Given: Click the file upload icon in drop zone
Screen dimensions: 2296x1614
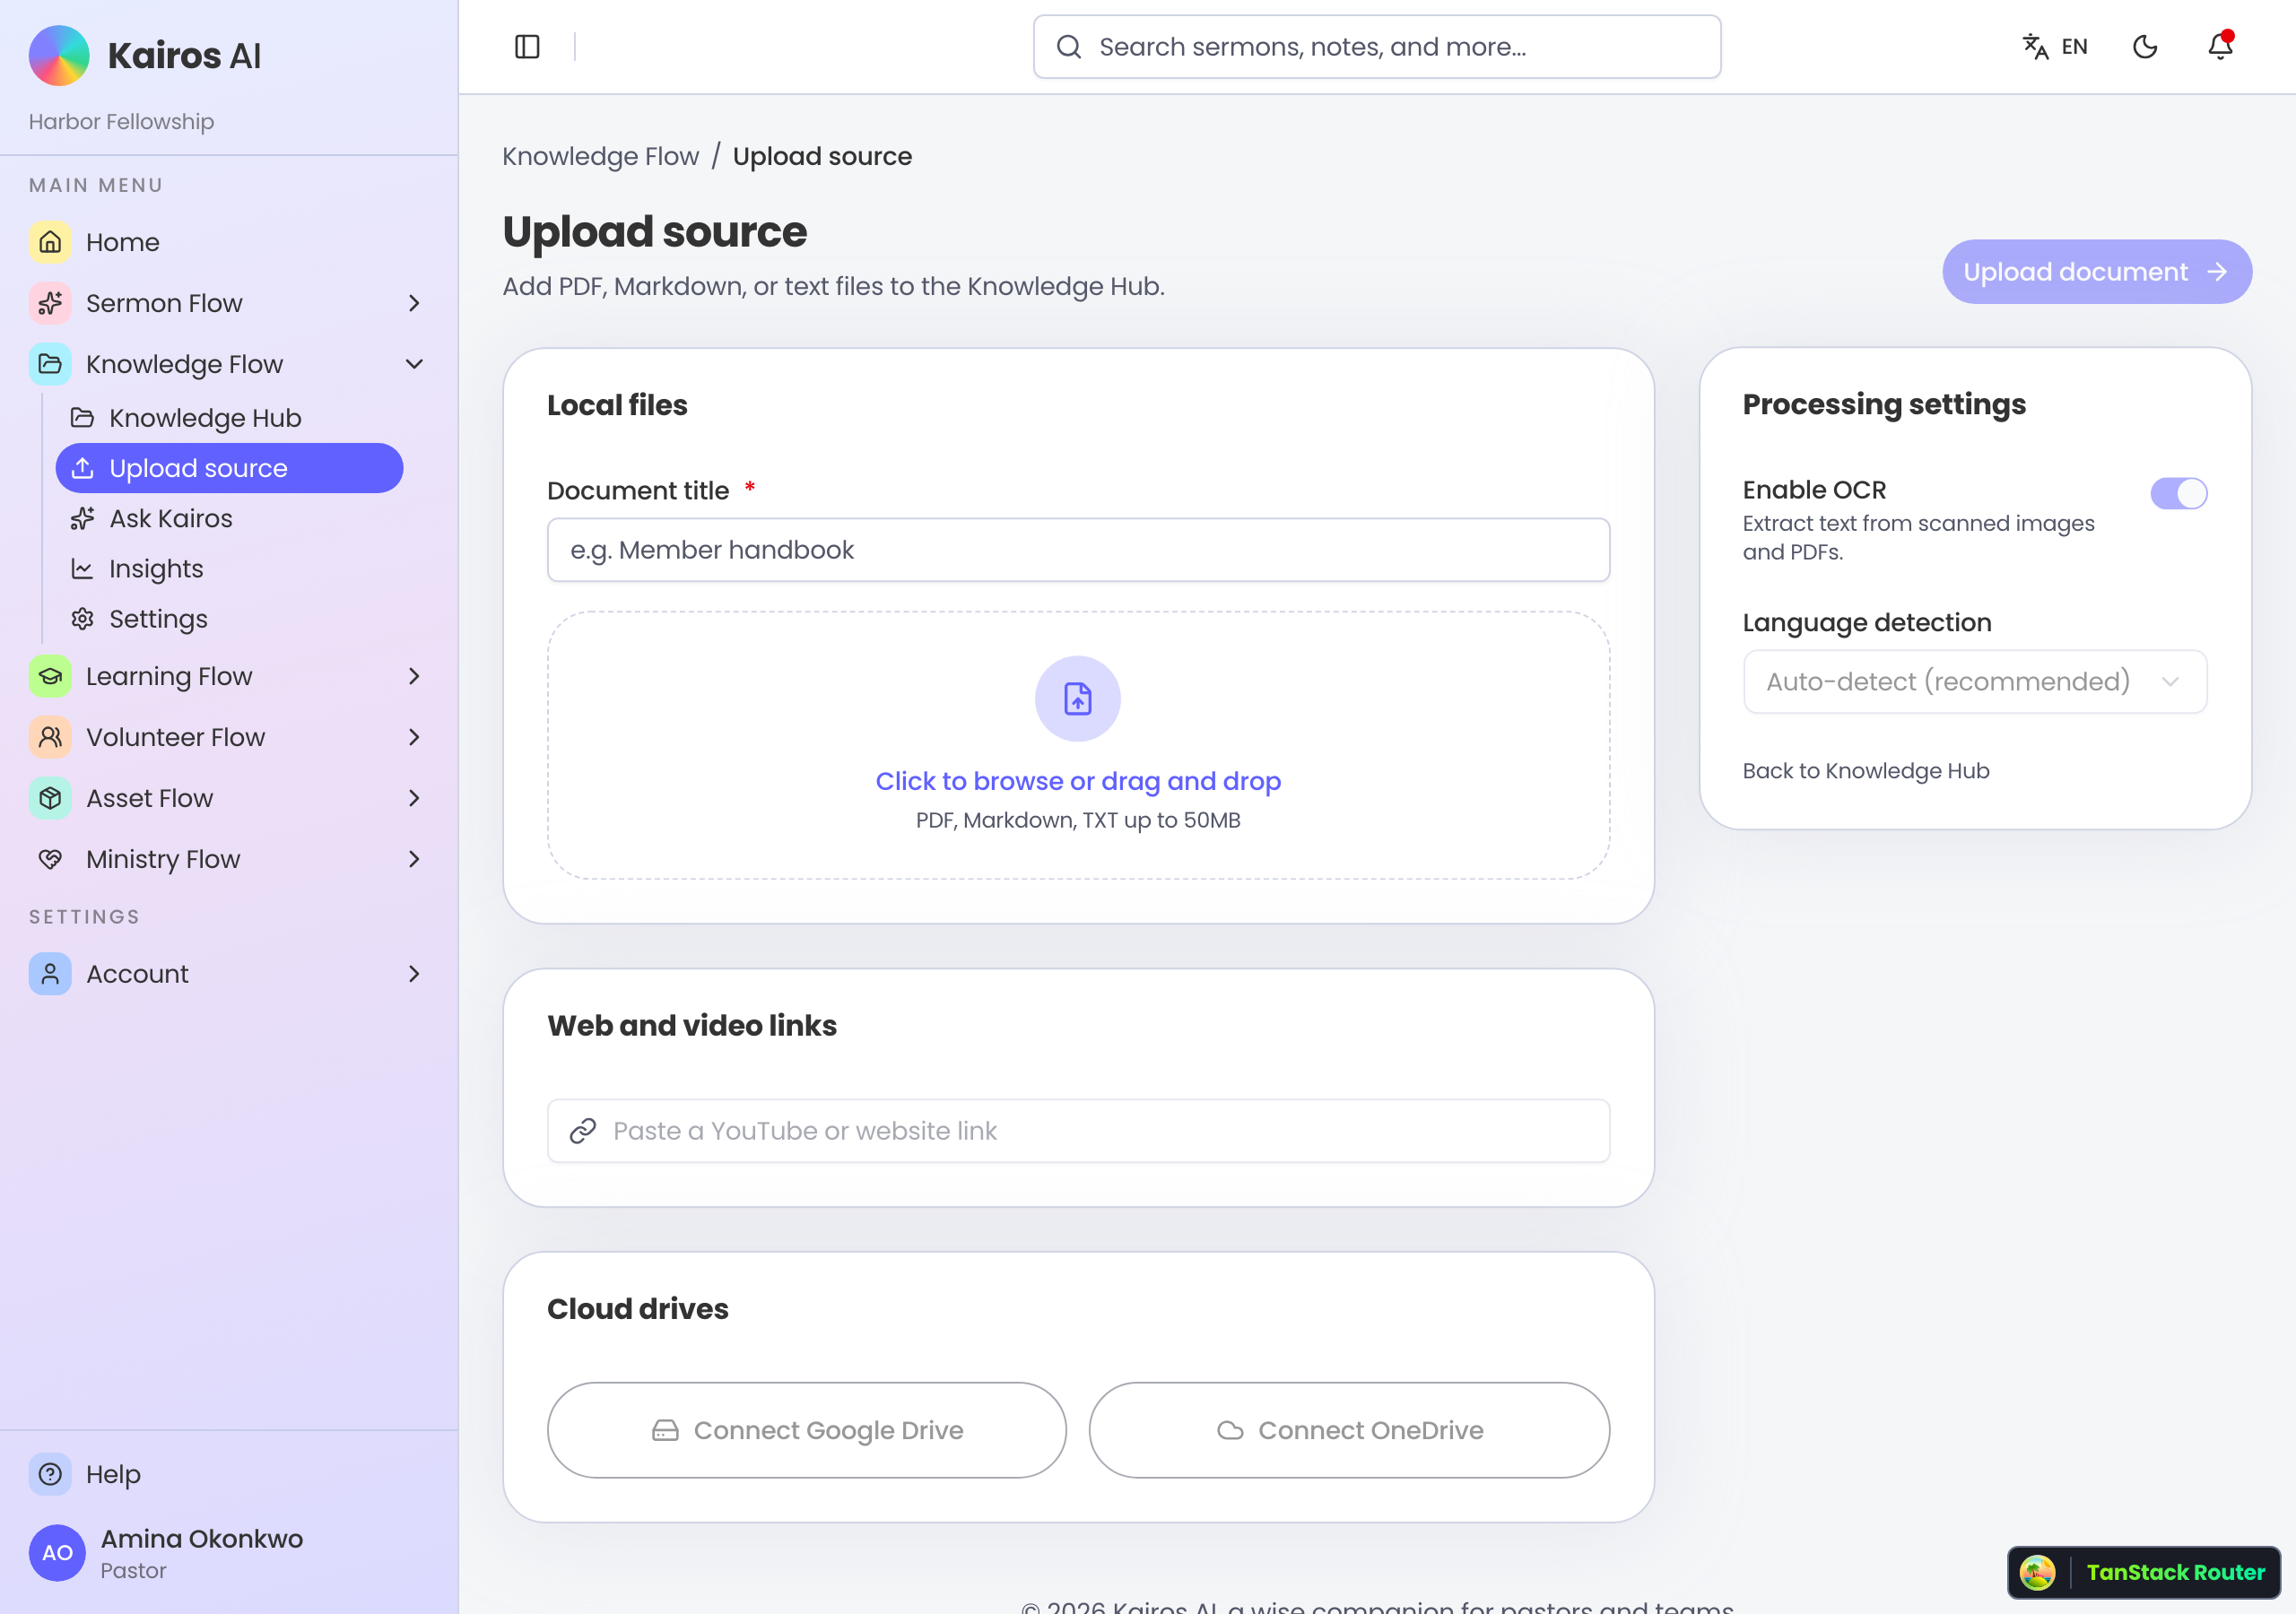Looking at the screenshot, I should pos(1078,699).
